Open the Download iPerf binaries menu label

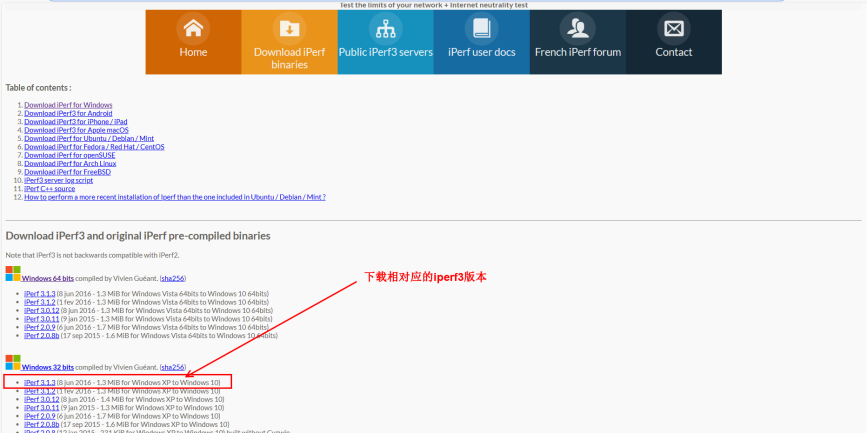289,58
